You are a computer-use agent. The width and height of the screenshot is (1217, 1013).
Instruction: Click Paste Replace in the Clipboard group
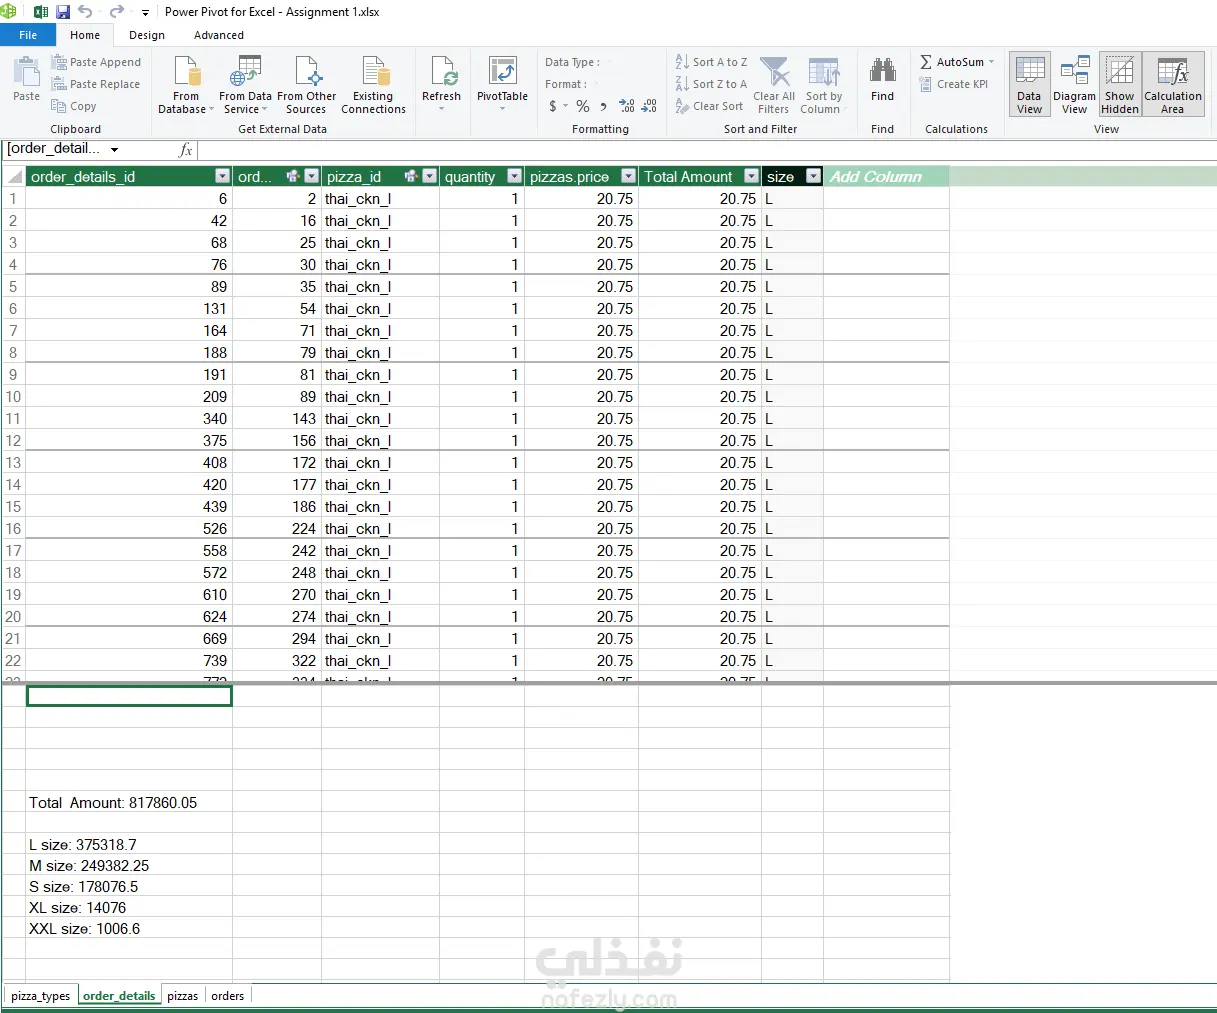[95, 84]
